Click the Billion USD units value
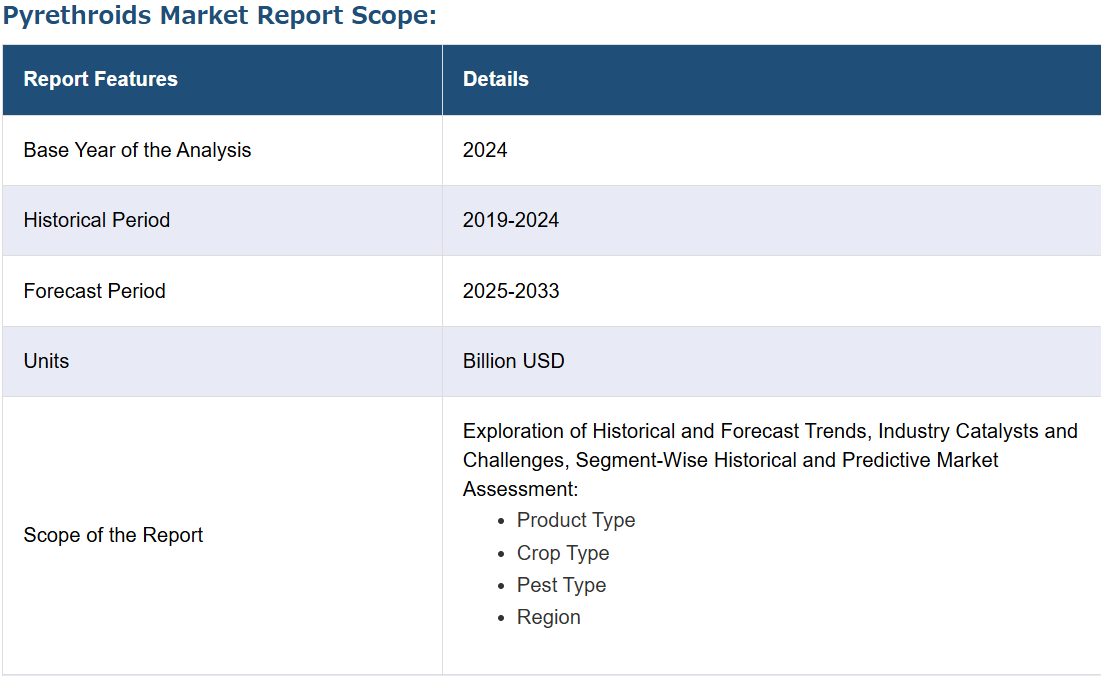This screenshot has width=1101, height=676. pos(514,361)
